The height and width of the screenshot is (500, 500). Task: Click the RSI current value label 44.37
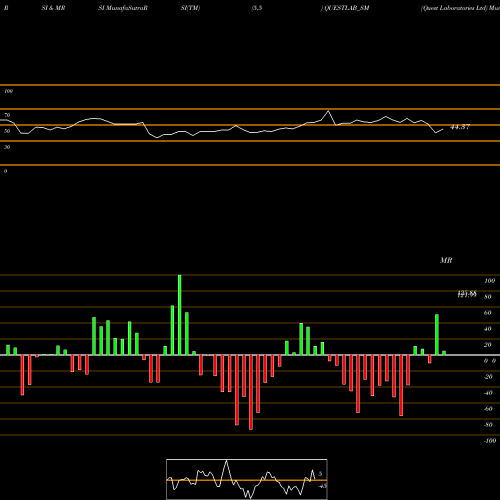pos(460,127)
